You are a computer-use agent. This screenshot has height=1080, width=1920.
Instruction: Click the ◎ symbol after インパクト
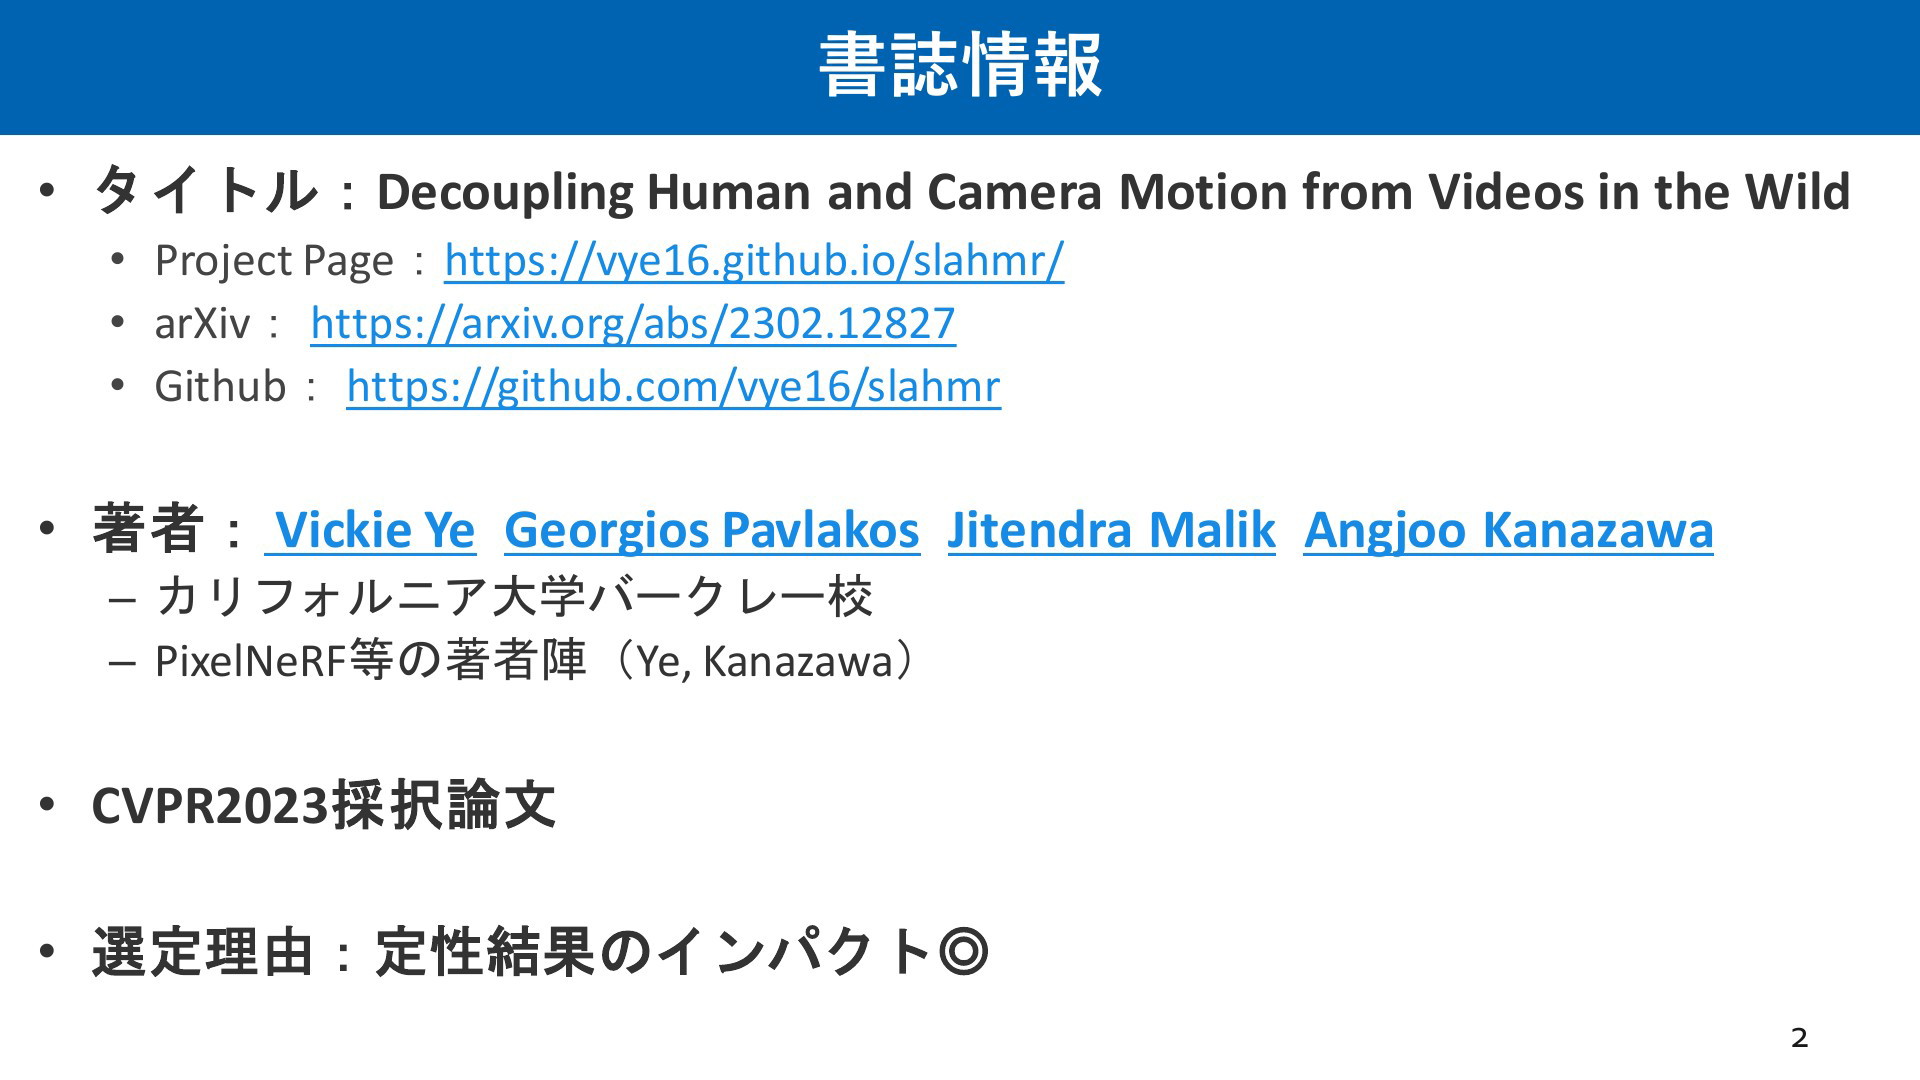tap(964, 952)
